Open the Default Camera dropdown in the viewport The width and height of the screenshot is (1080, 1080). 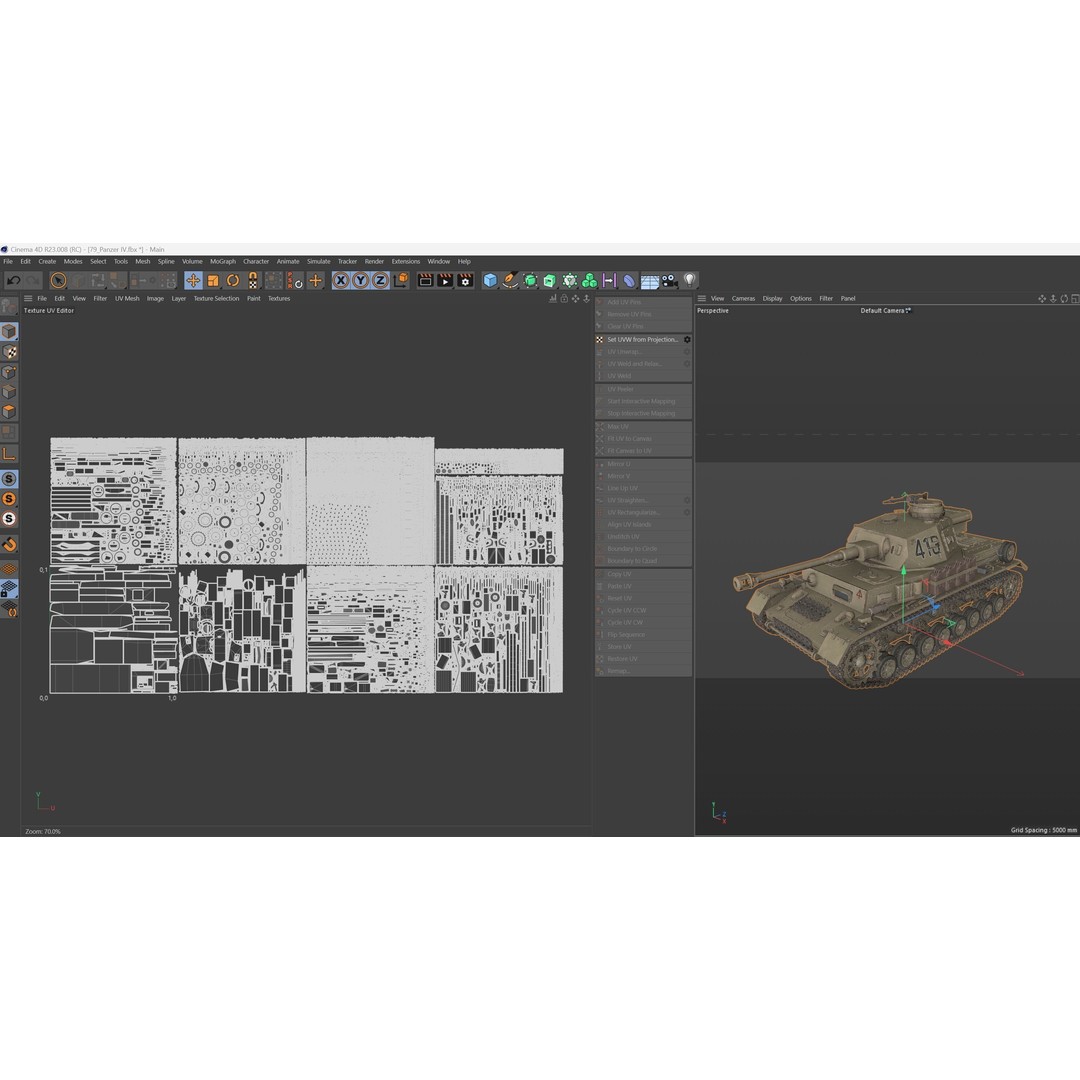click(885, 311)
